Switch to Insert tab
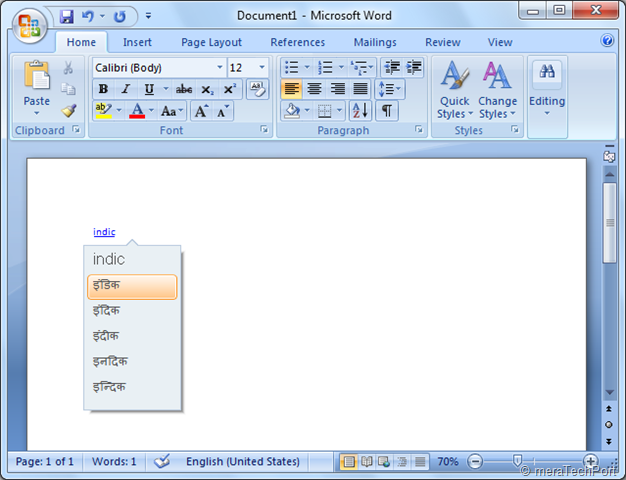 [x=137, y=42]
